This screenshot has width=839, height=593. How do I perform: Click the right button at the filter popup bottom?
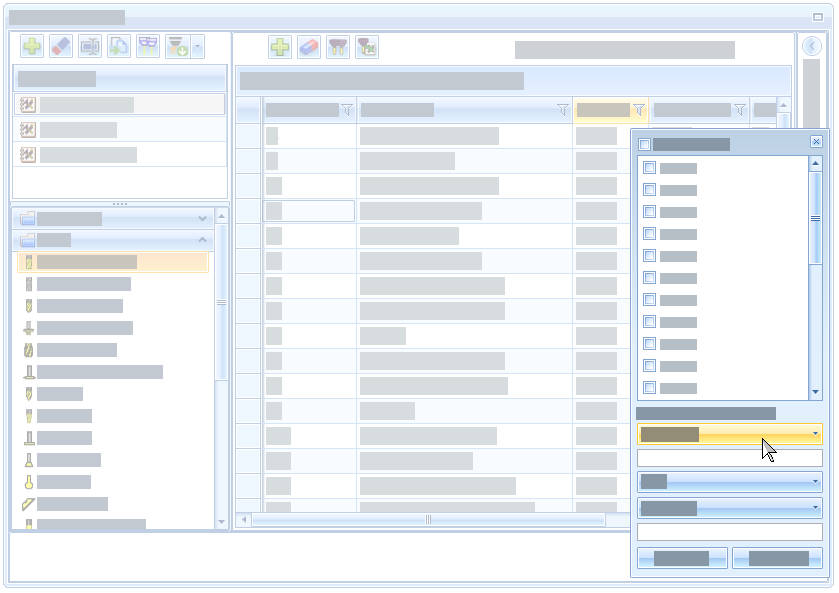777,558
